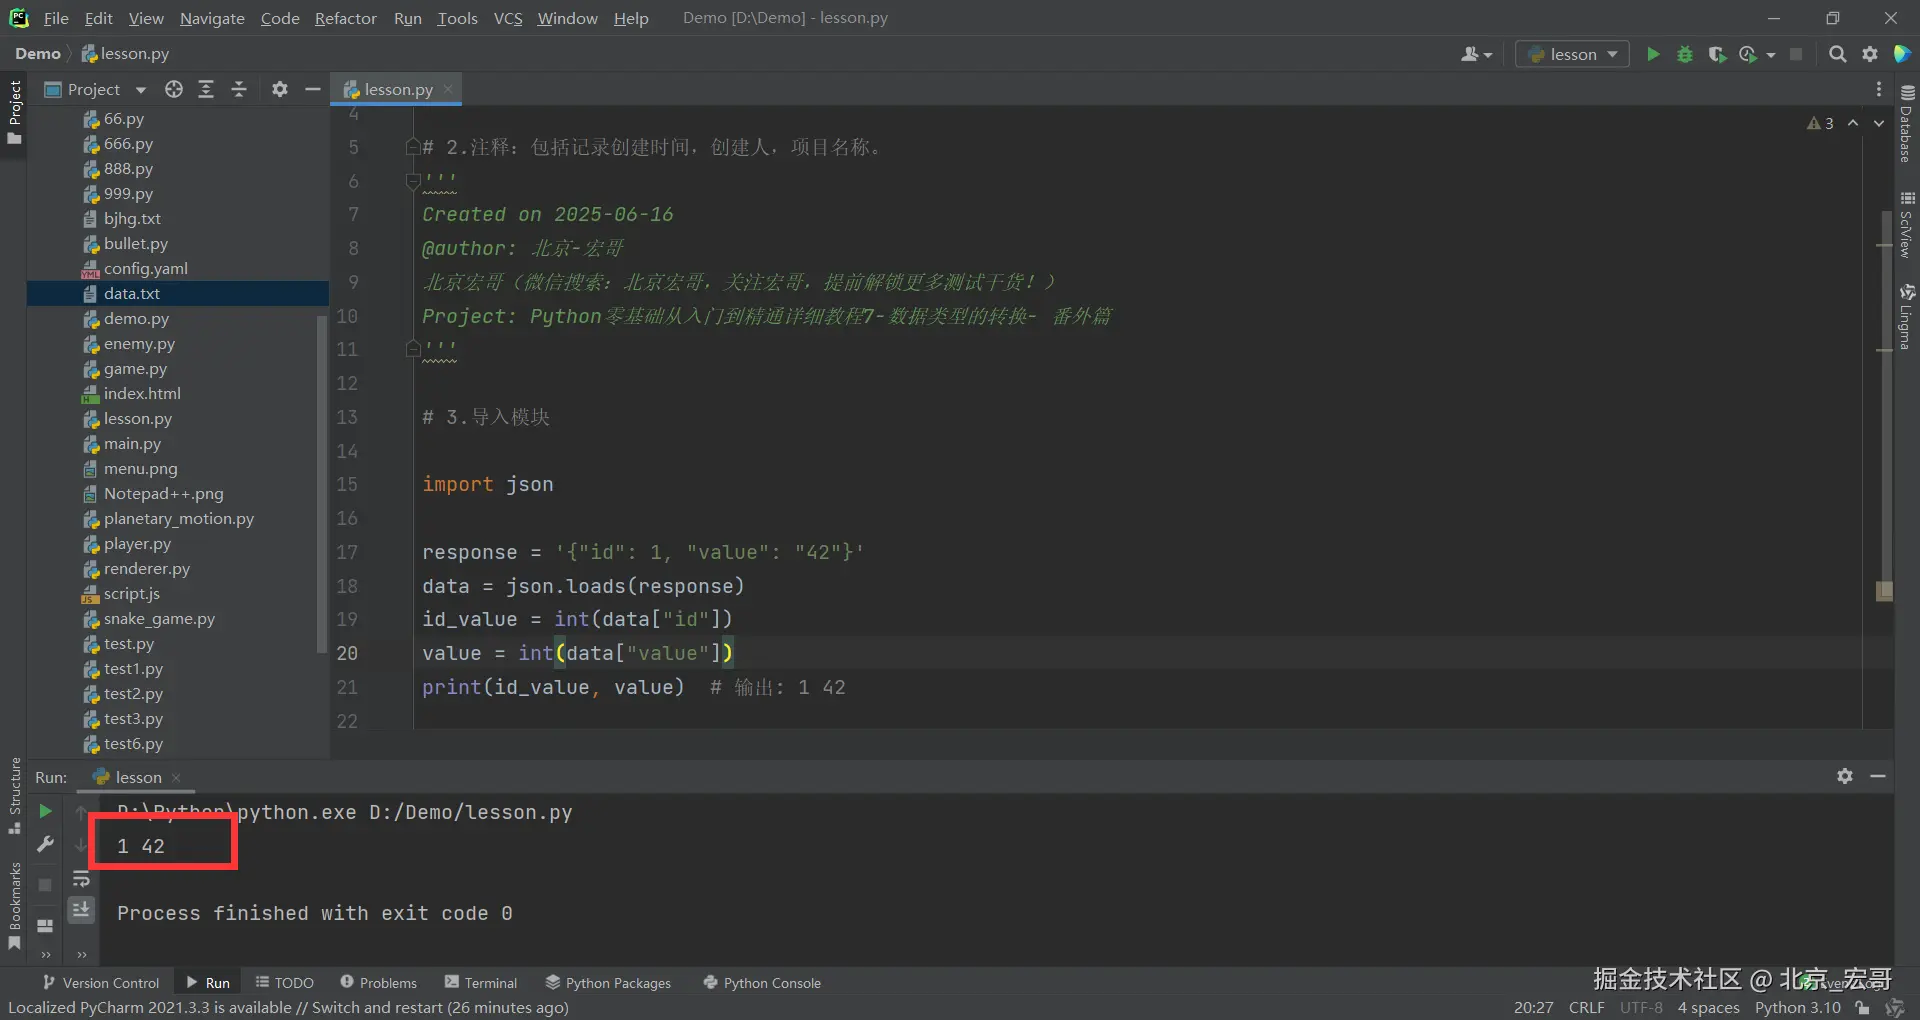
Task: Open the Python Console tool window
Action: [762, 983]
